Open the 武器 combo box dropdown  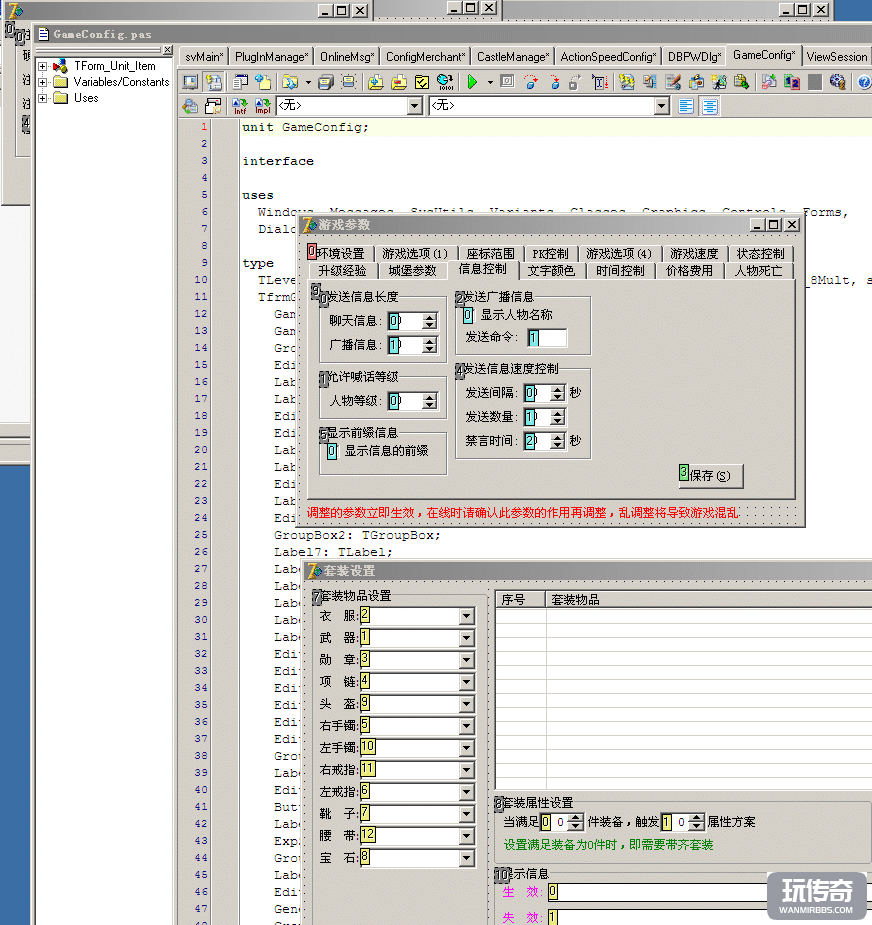click(466, 638)
